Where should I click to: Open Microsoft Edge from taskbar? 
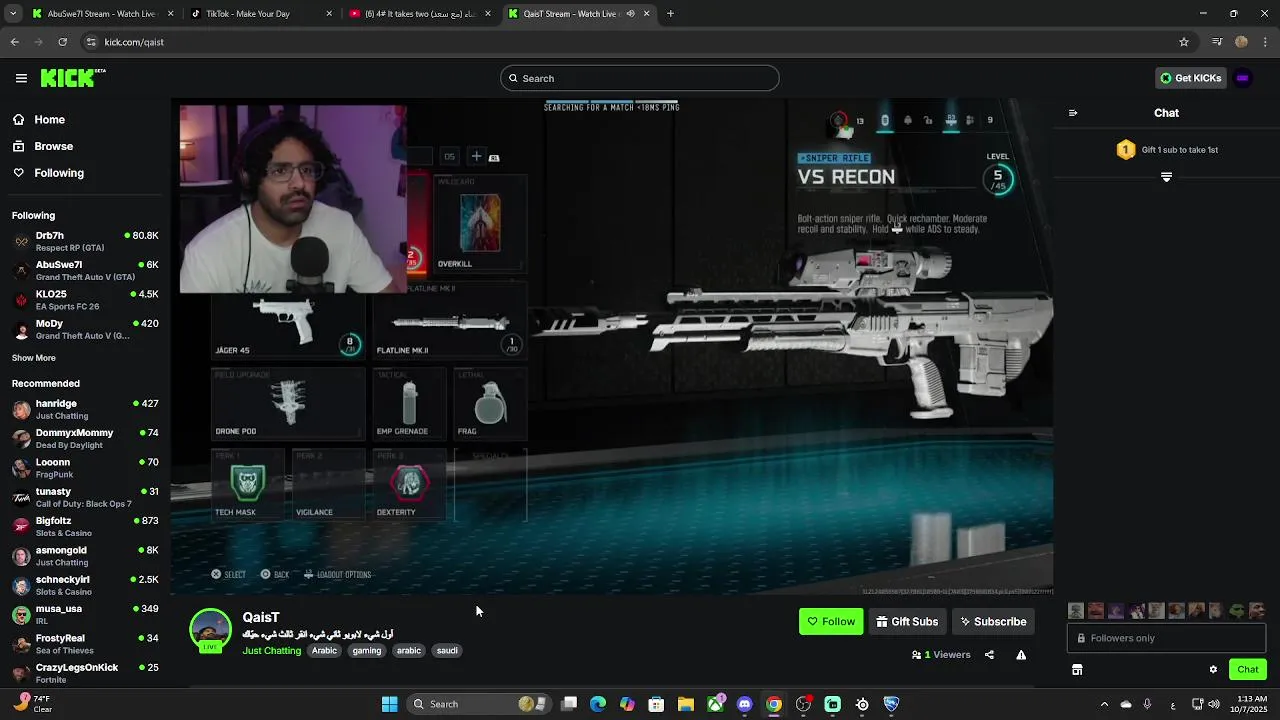[x=598, y=704]
